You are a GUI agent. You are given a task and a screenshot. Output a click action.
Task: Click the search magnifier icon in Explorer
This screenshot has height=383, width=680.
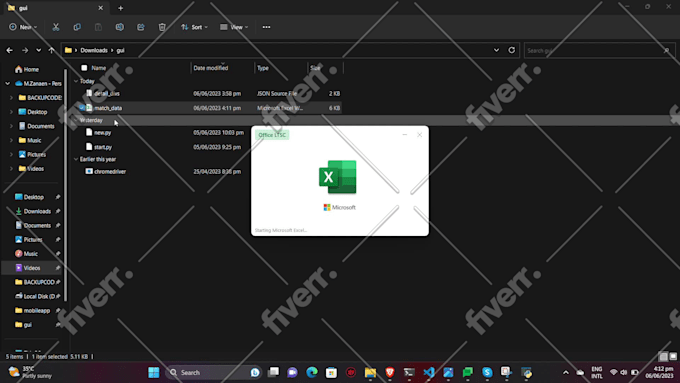click(x=667, y=51)
